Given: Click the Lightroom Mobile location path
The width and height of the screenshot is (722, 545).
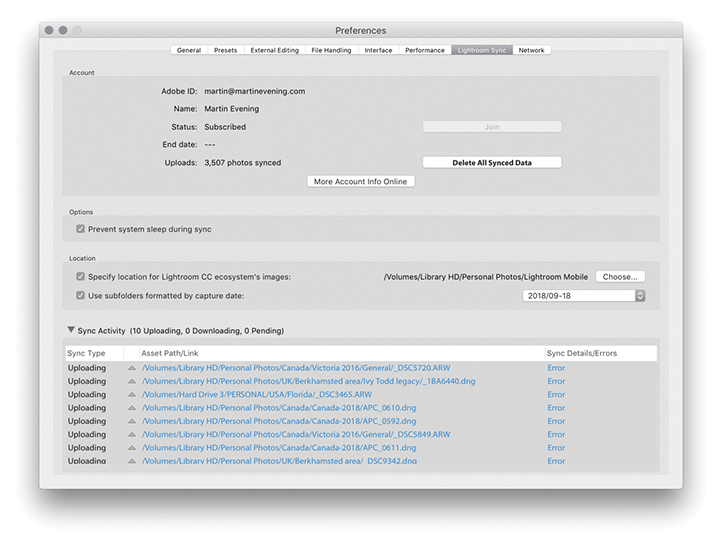Looking at the screenshot, I should point(486,277).
